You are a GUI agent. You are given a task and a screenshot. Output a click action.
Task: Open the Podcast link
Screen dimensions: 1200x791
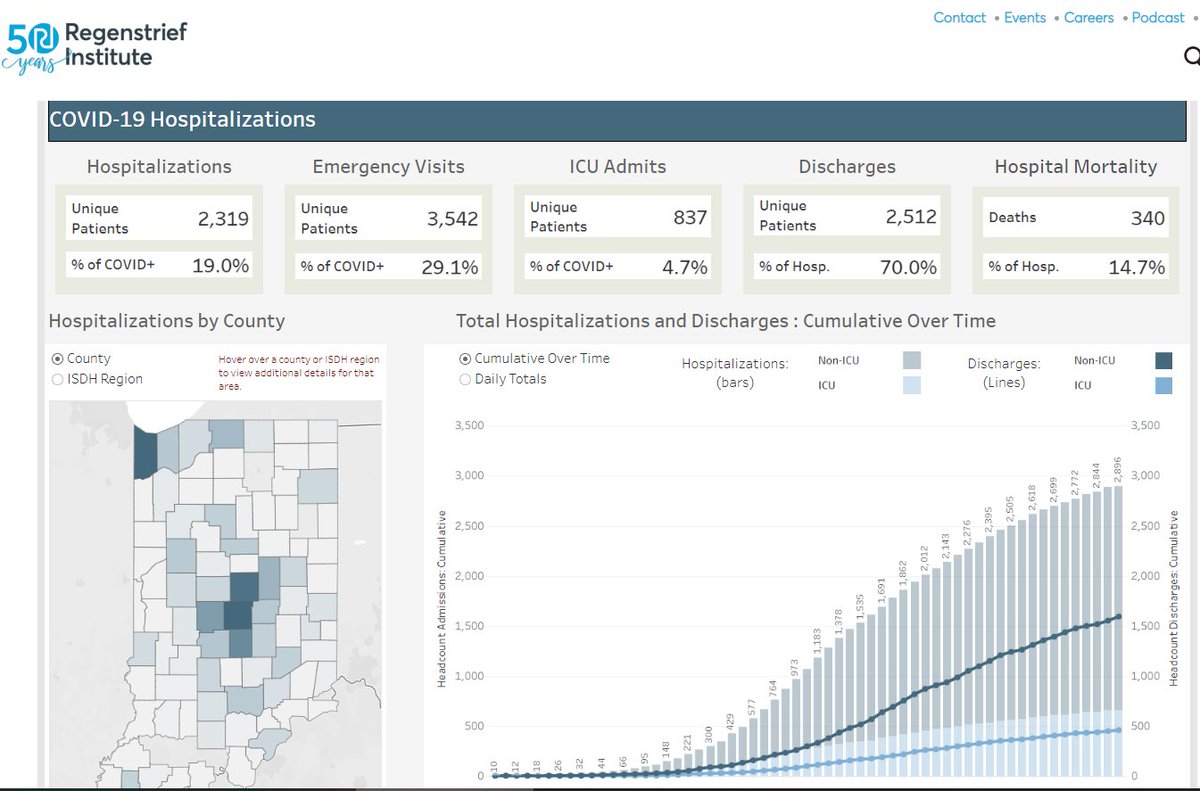coord(1158,18)
